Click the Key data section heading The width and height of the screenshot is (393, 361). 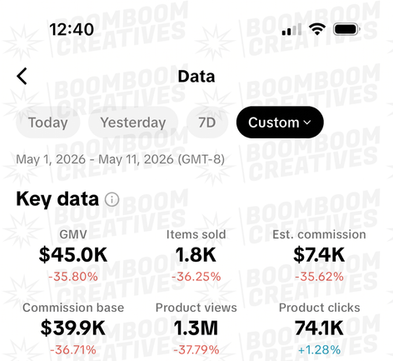[x=57, y=199]
